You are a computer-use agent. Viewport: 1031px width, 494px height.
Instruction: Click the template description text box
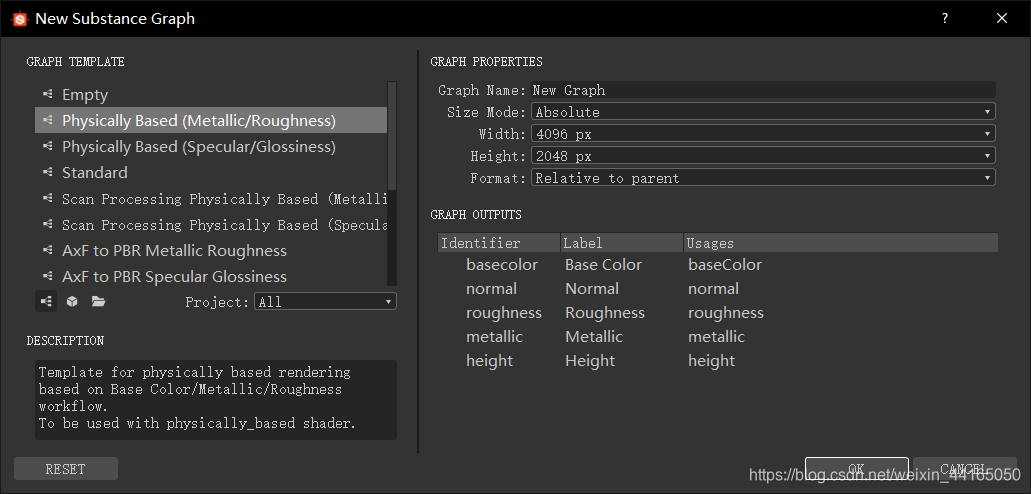216,399
